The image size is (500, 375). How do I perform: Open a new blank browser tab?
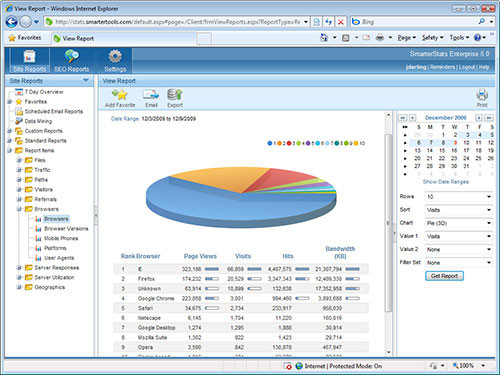[204, 39]
